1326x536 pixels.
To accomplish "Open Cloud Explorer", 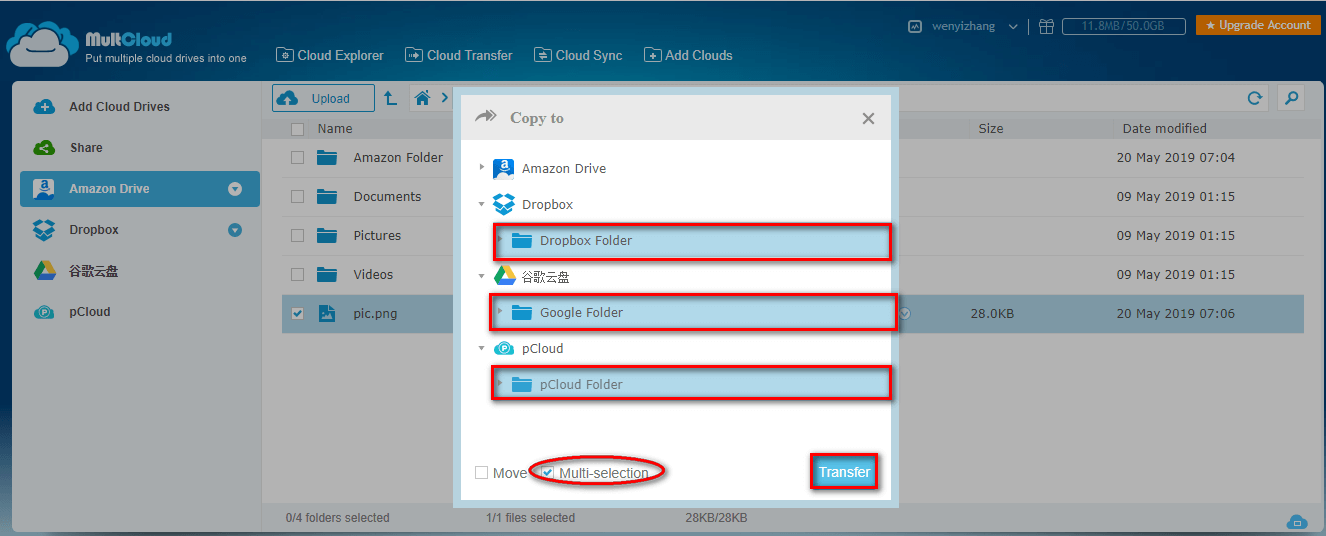I will pyautogui.click(x=330, y=55).
